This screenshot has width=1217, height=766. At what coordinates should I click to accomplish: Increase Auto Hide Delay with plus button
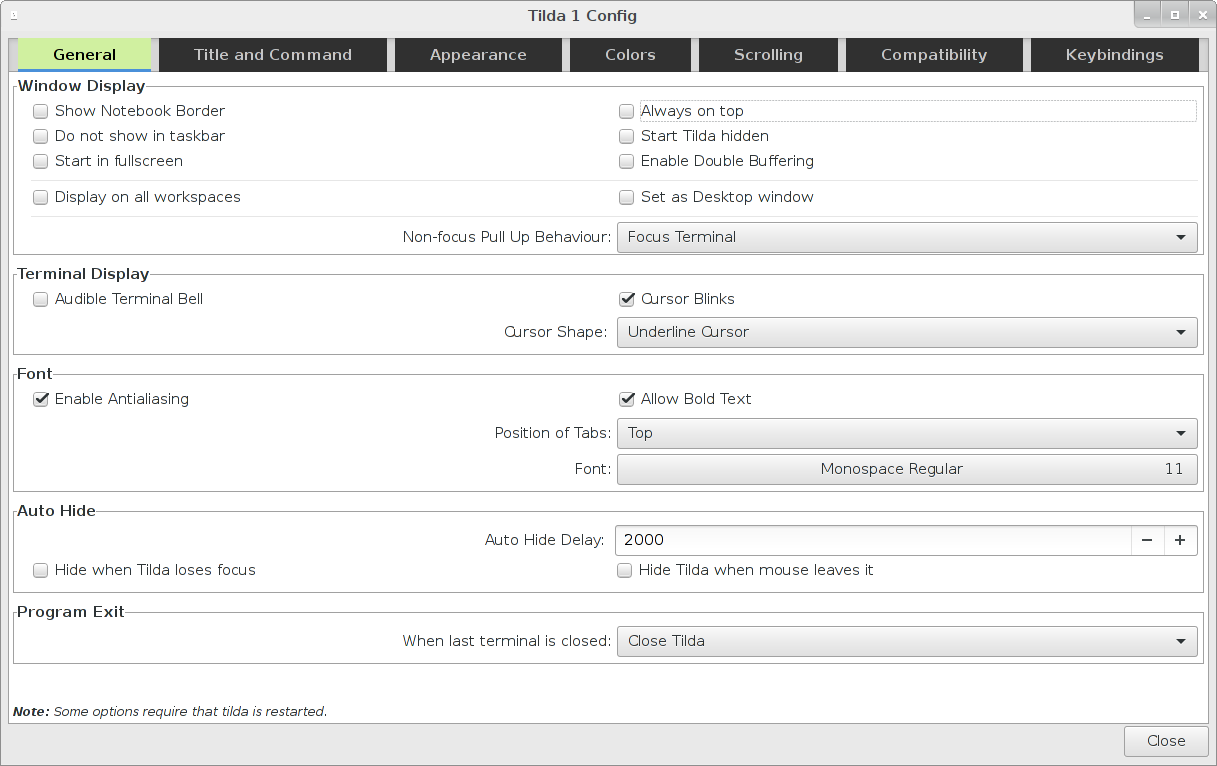point(1180,540)
